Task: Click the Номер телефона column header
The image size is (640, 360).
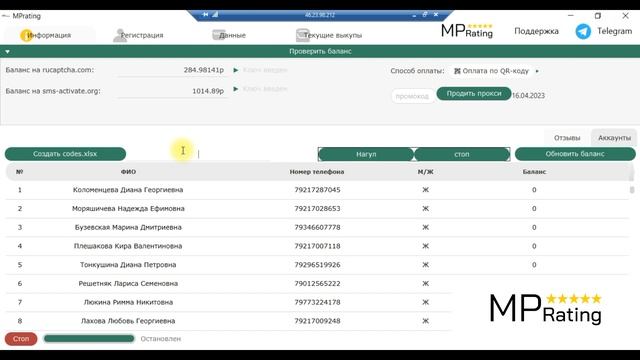Action: click(x=317, y=172)
